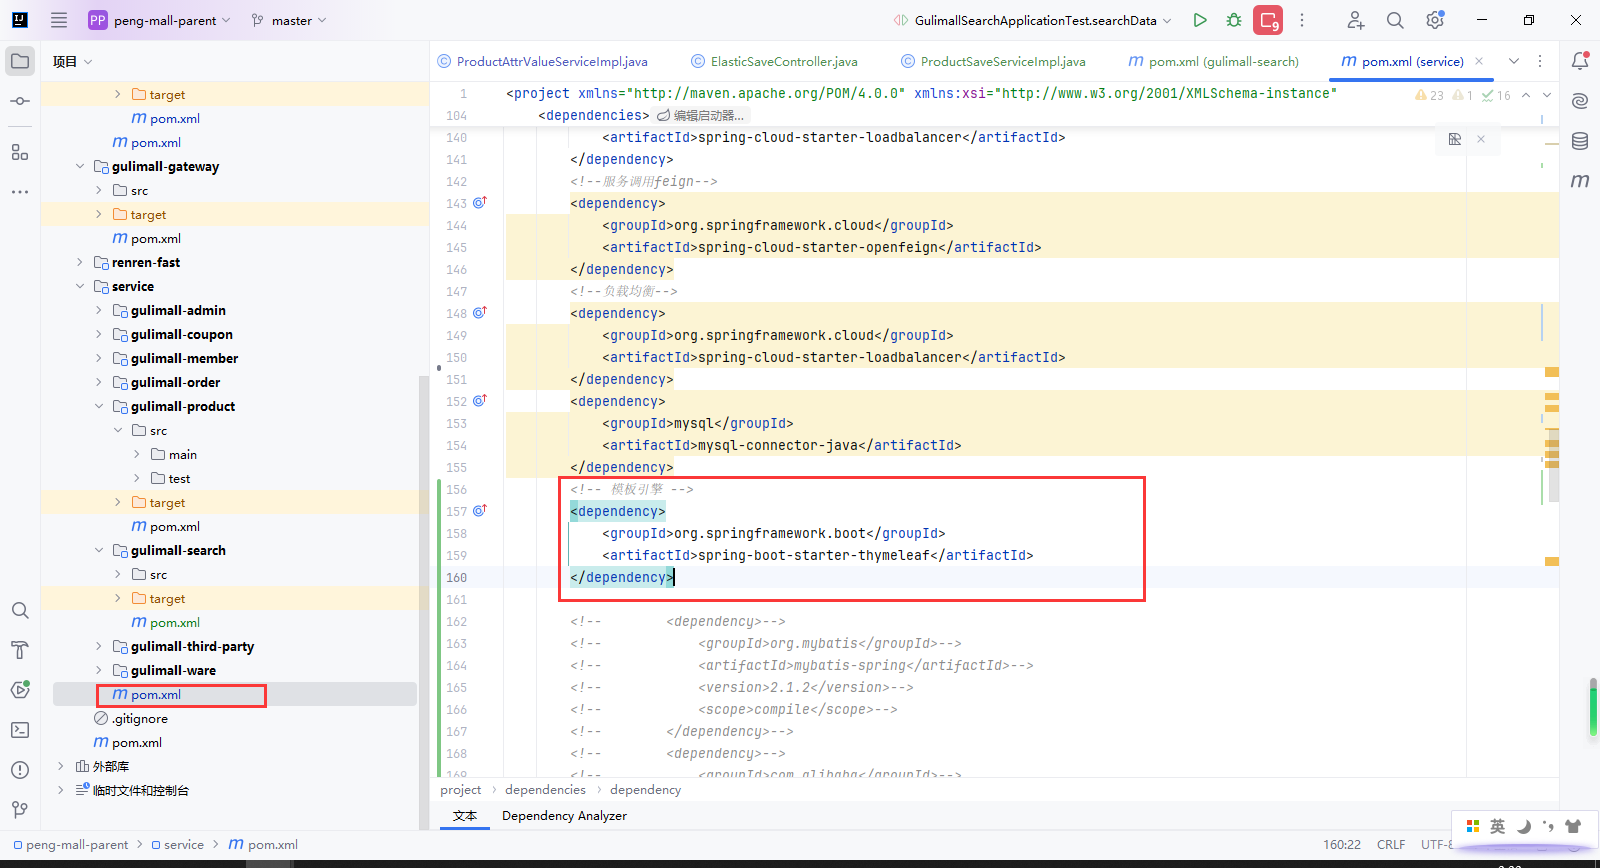Click the 160:22 caret position
This screenshot has width=1600, height=868.
click(1342, 845)
